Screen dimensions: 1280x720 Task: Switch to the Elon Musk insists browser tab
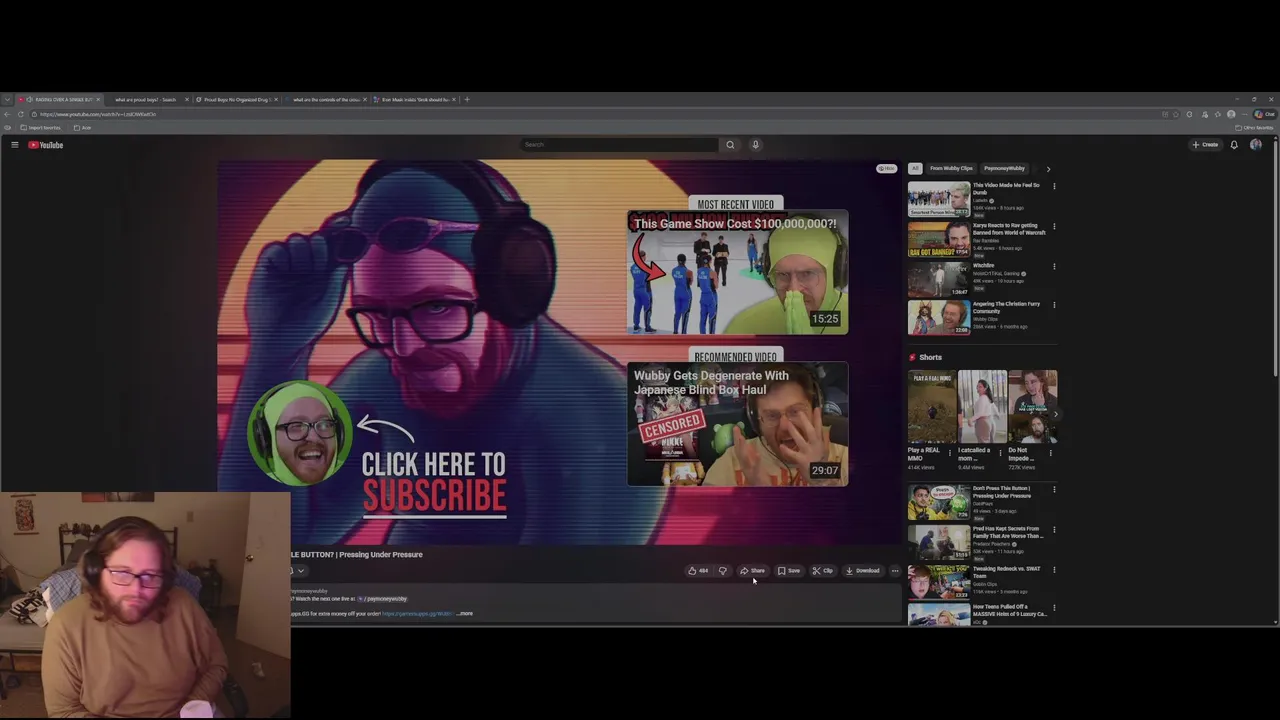[415, 100]
